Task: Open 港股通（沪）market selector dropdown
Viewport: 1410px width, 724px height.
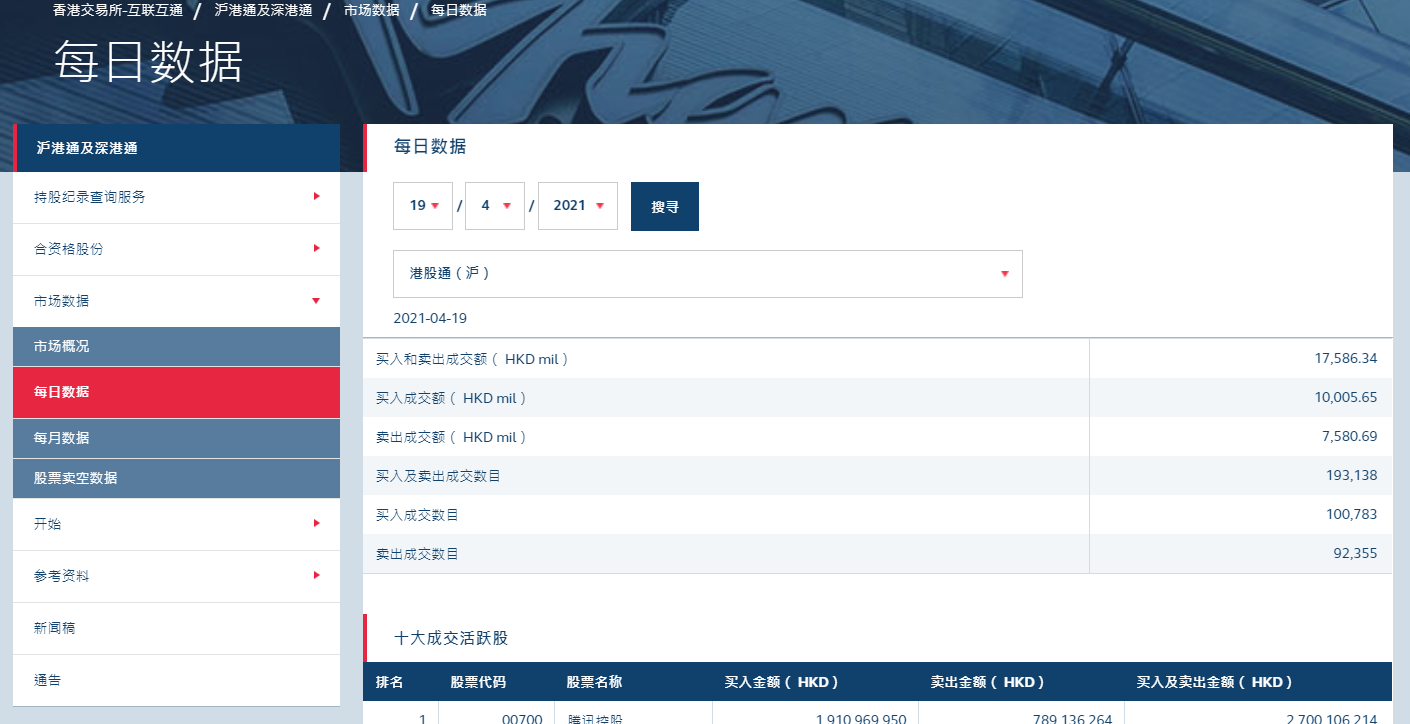Action: coord(707,274)
